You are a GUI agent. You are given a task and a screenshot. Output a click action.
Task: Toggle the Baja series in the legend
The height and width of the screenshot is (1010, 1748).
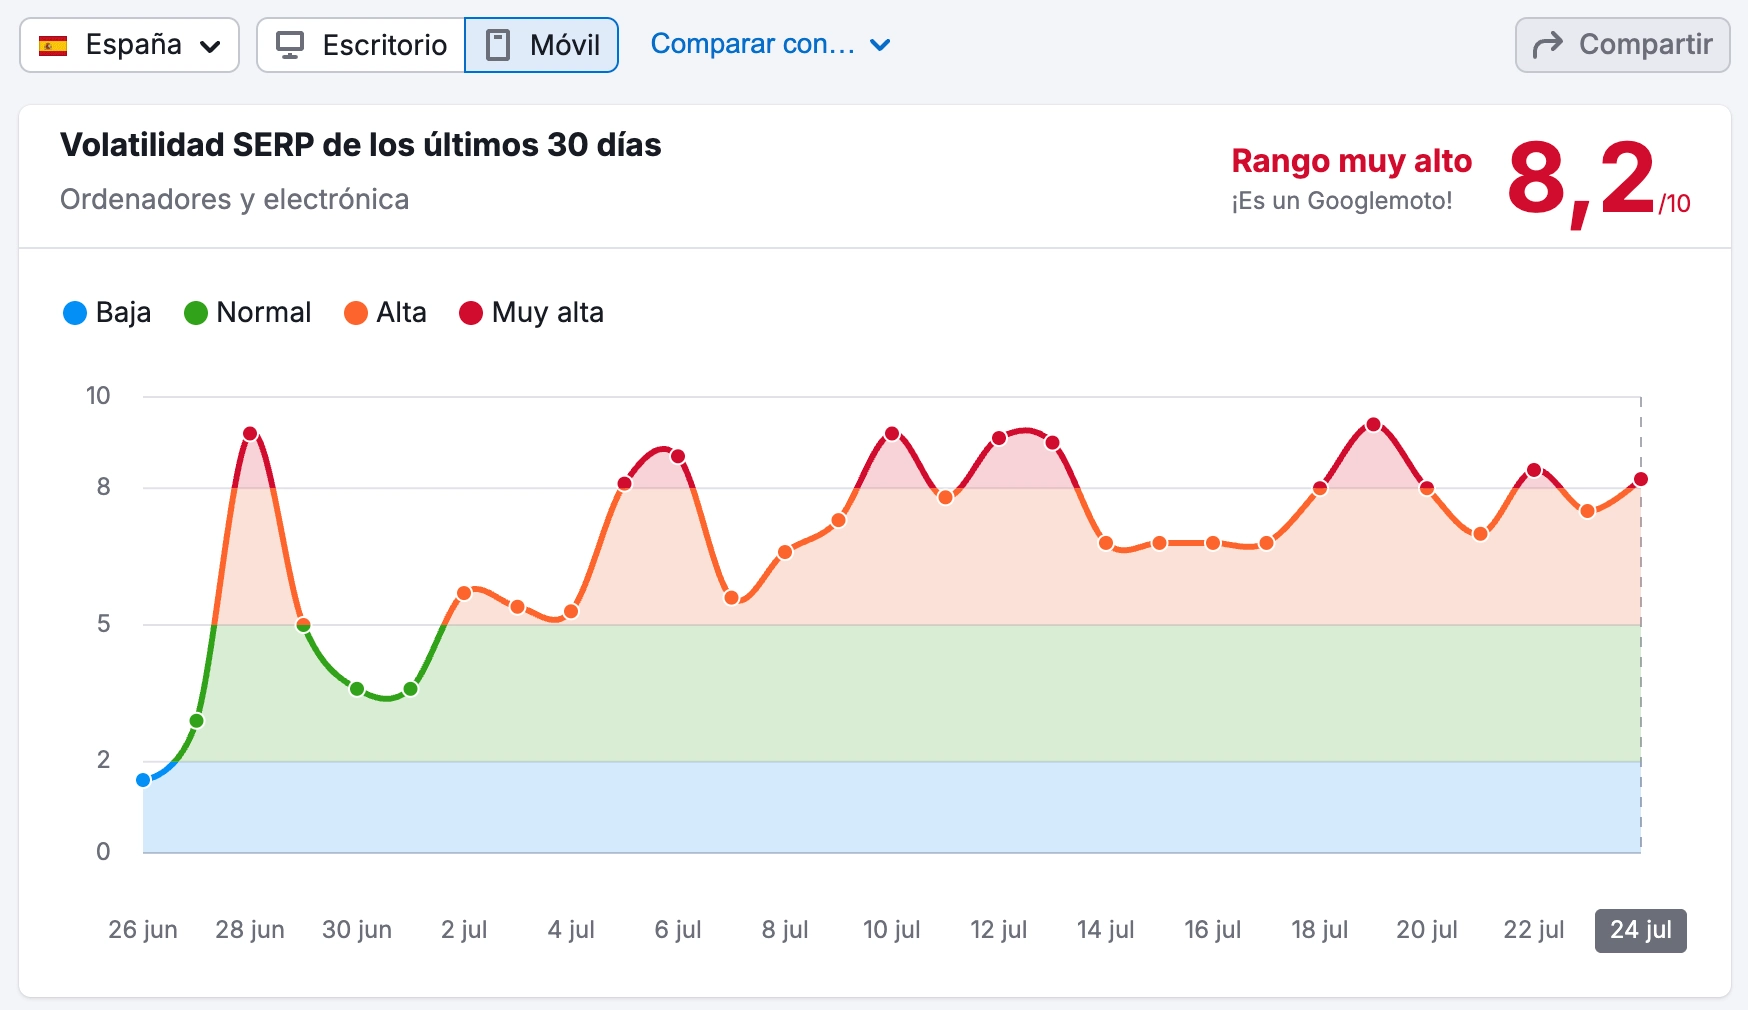coord(106,312)
